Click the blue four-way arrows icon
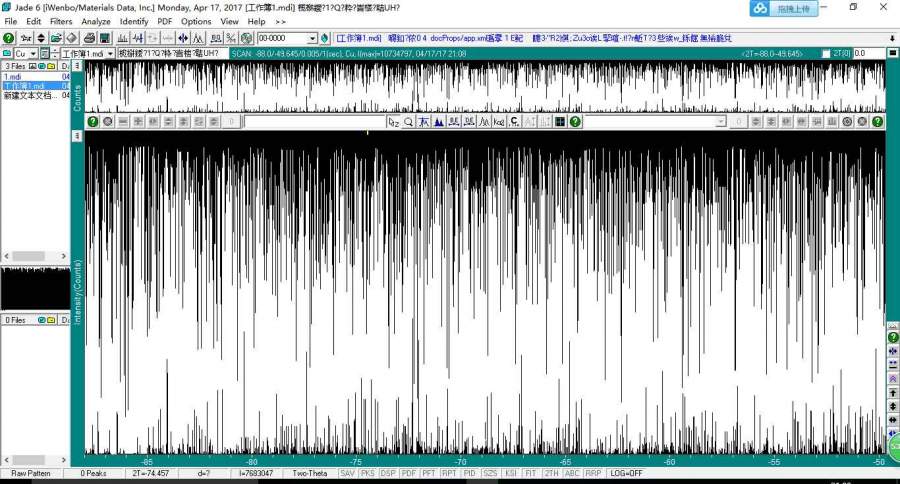900x484 pixels. [x=183, y=38]
